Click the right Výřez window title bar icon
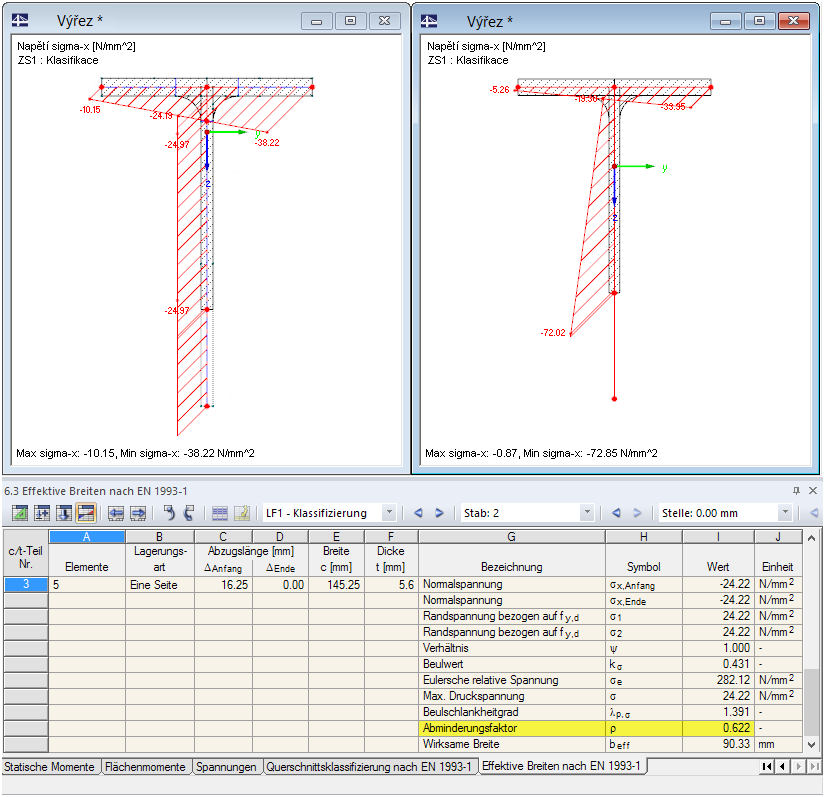The height and width of the screenshot is (797, 825). [x=429, y=21]
